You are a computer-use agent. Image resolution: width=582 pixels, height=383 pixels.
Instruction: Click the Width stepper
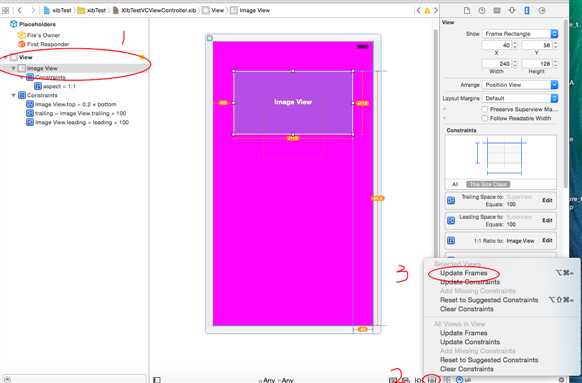pyautogui.click(x=514, y=63)
